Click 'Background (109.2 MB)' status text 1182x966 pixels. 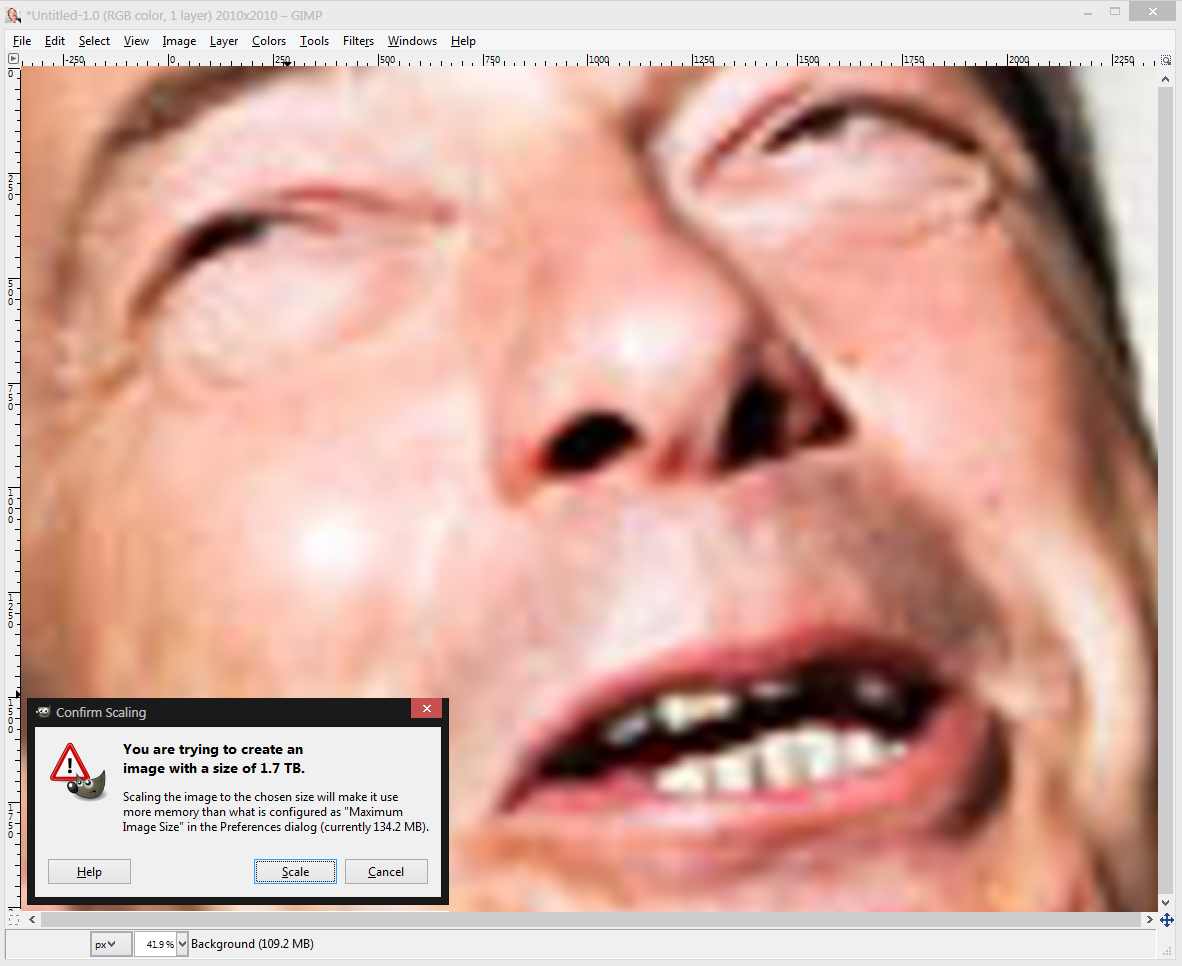pyautogui.click(x=252, y=944)
